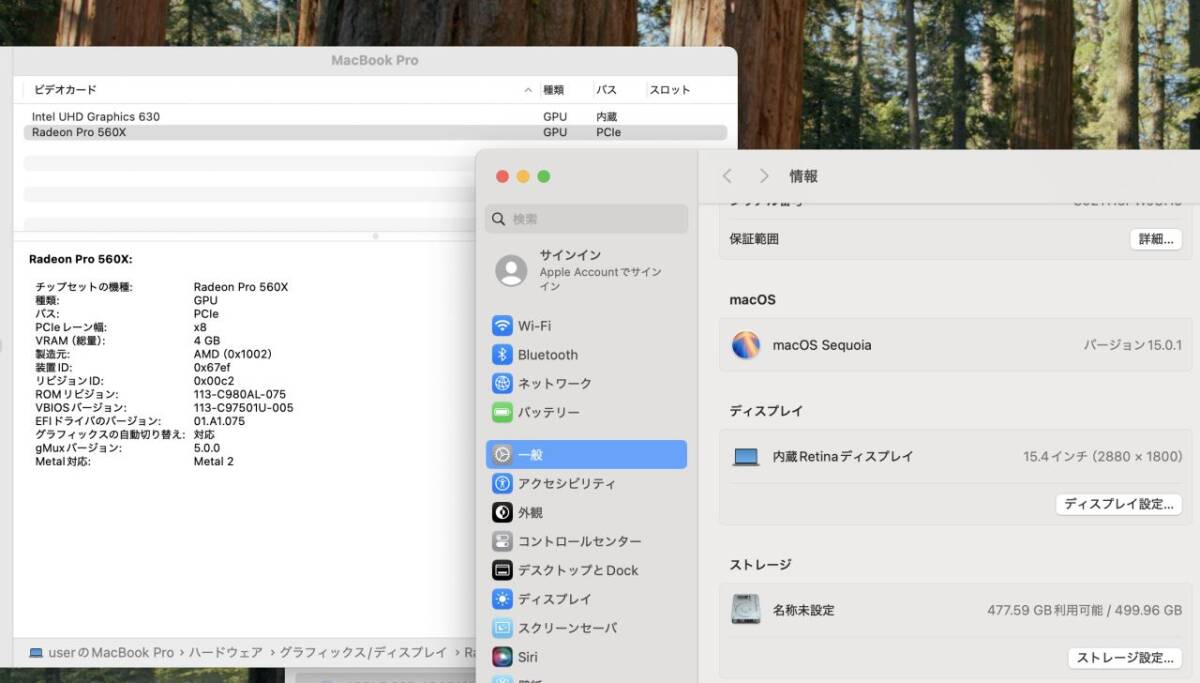Click in the 検索 search field
1200x683 pixels.
tap(587, 219)
